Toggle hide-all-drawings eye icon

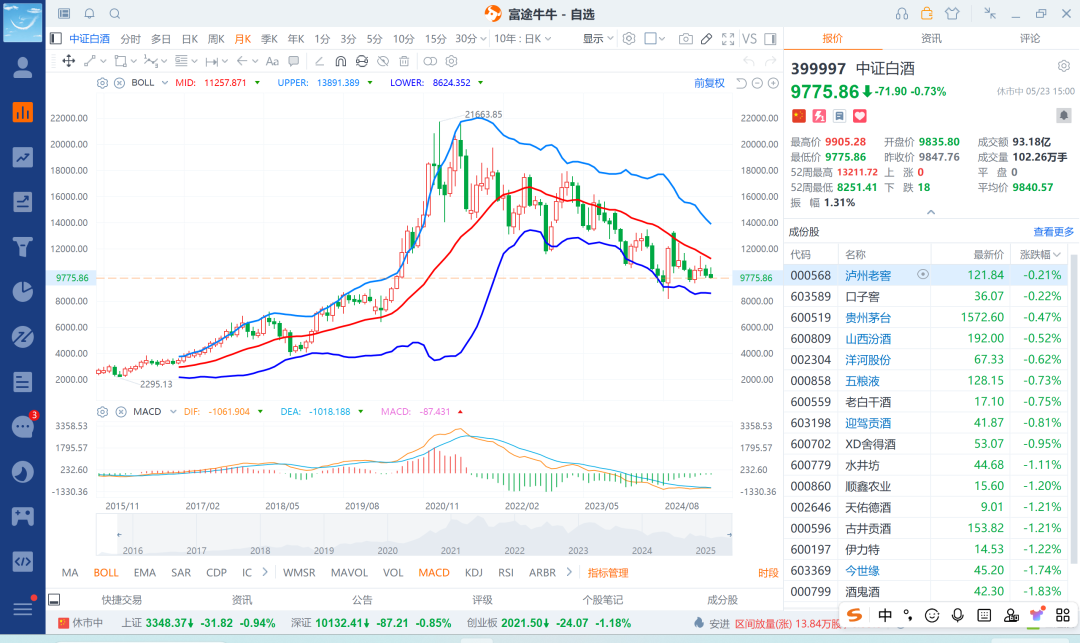383,61
